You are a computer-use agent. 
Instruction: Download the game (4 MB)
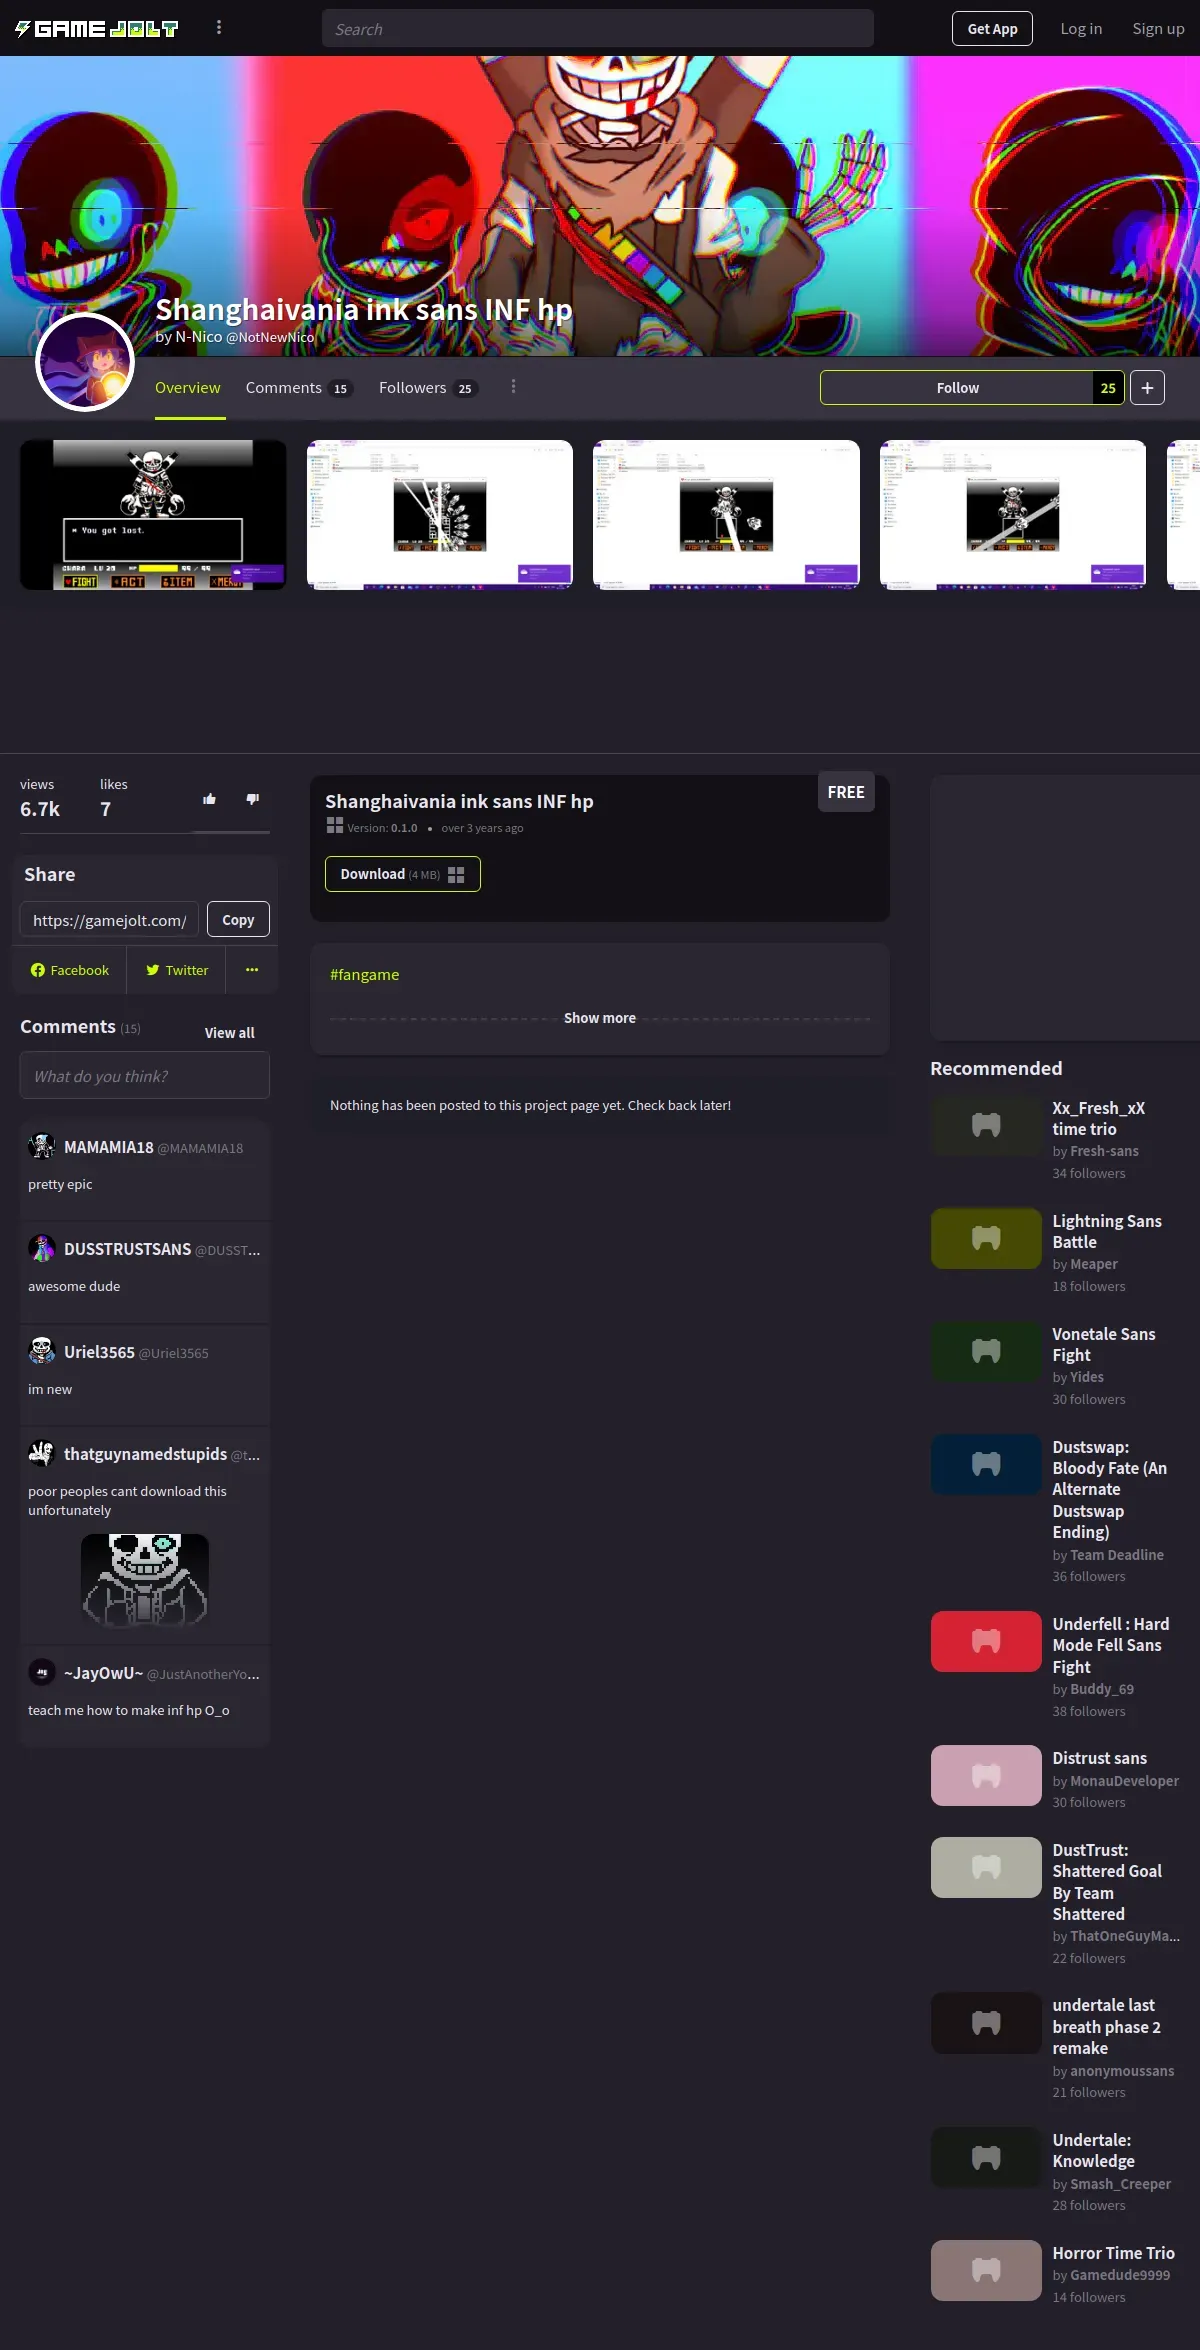click(x=402, y=874)
